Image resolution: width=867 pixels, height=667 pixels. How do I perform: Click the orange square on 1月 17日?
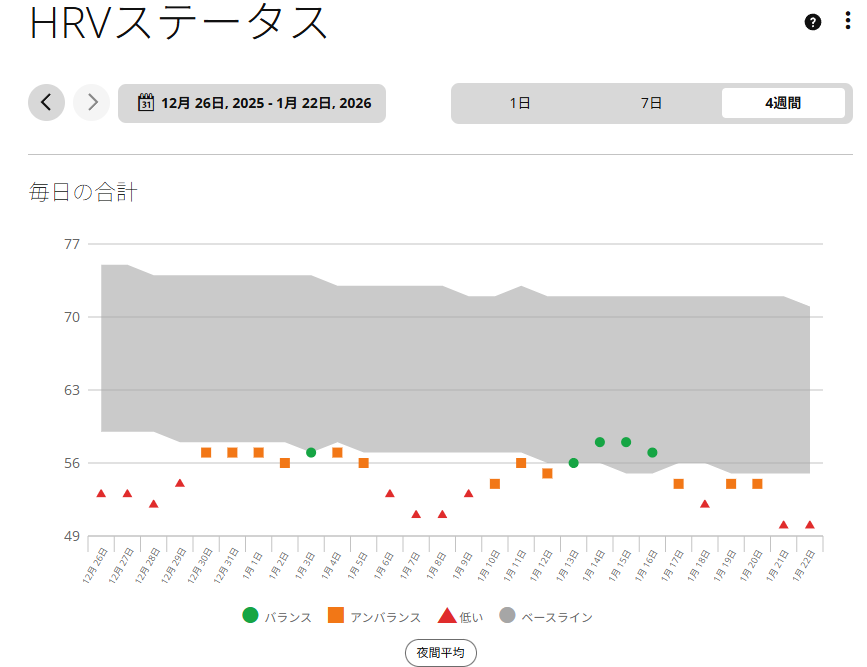coord(678,484)
